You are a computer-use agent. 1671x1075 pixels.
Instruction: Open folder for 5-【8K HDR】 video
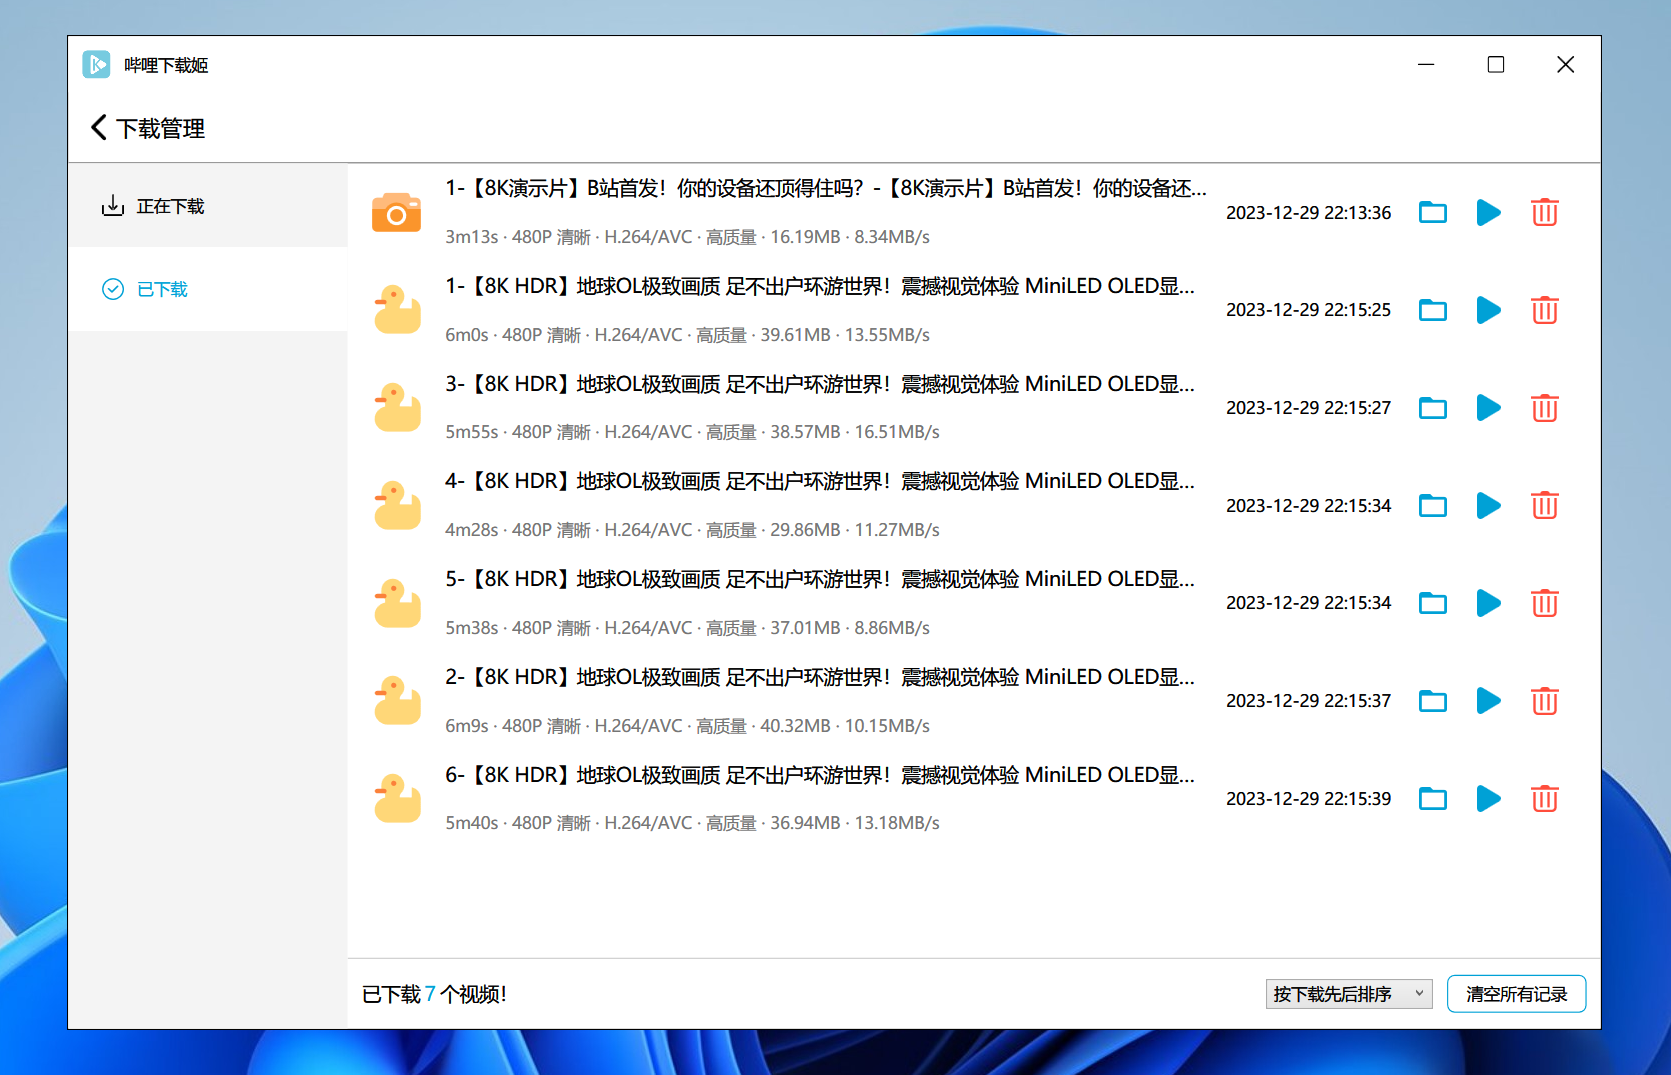point(1433,603)
